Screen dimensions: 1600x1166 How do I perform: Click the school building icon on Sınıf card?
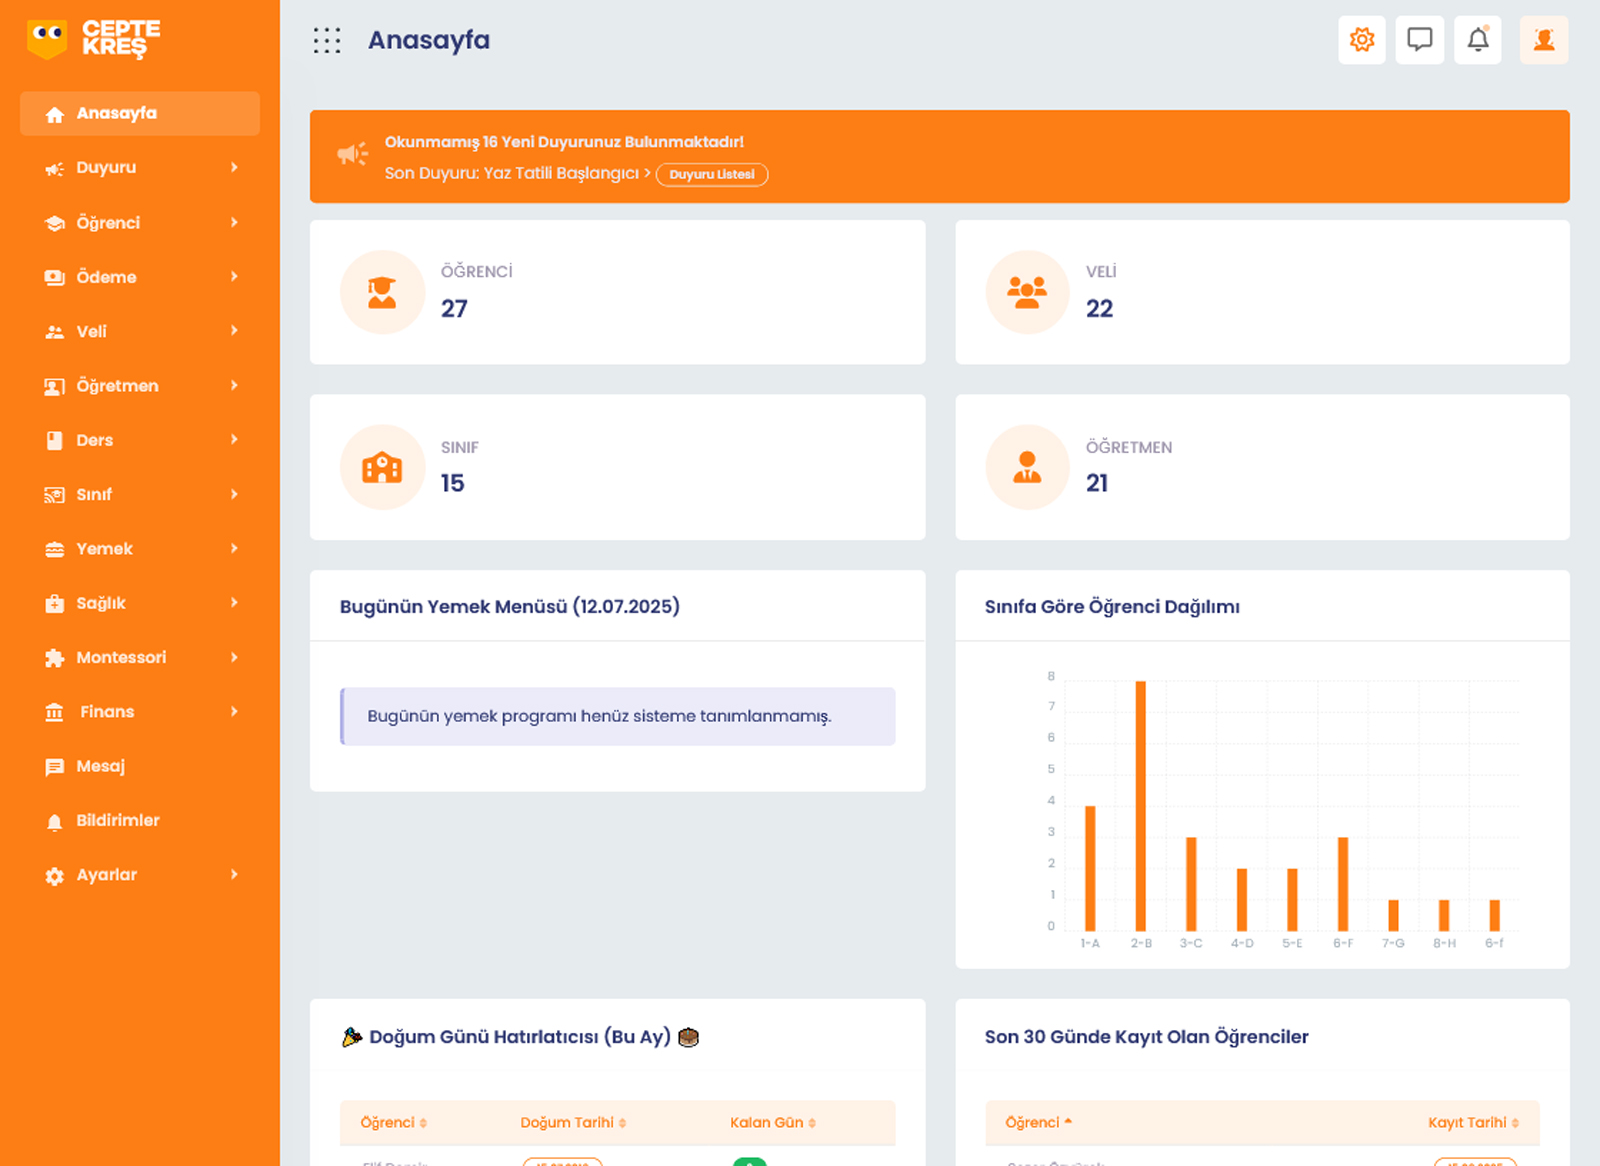(x=382, y=467)
